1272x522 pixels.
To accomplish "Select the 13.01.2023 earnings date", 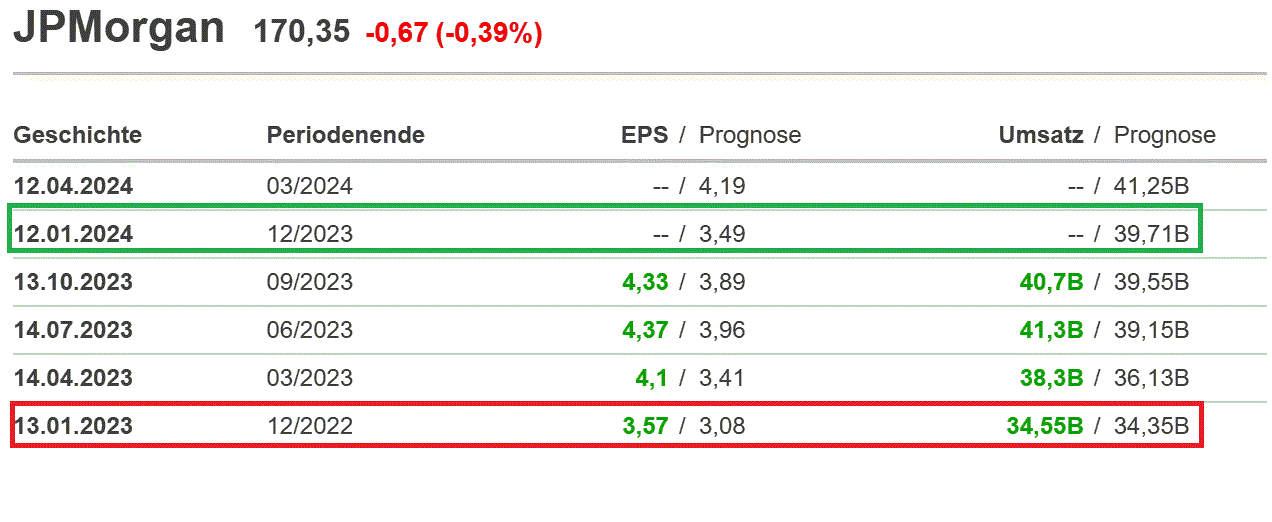I will coord(73,426).
